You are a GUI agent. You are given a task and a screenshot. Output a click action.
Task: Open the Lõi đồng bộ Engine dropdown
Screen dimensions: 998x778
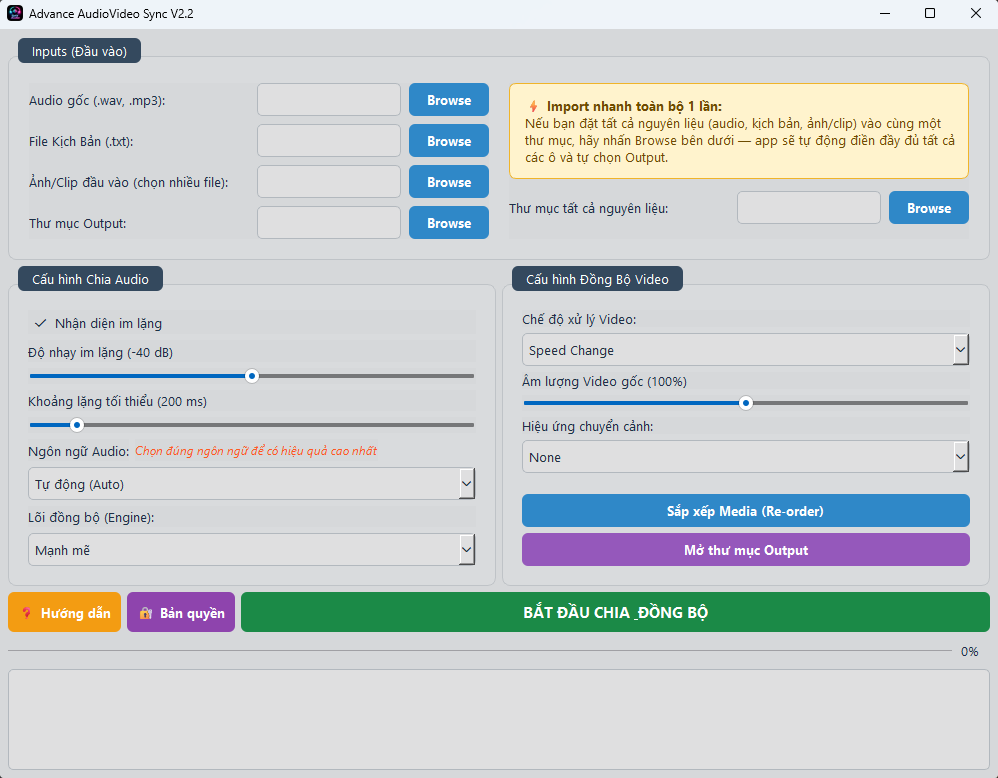click(466, 548)
